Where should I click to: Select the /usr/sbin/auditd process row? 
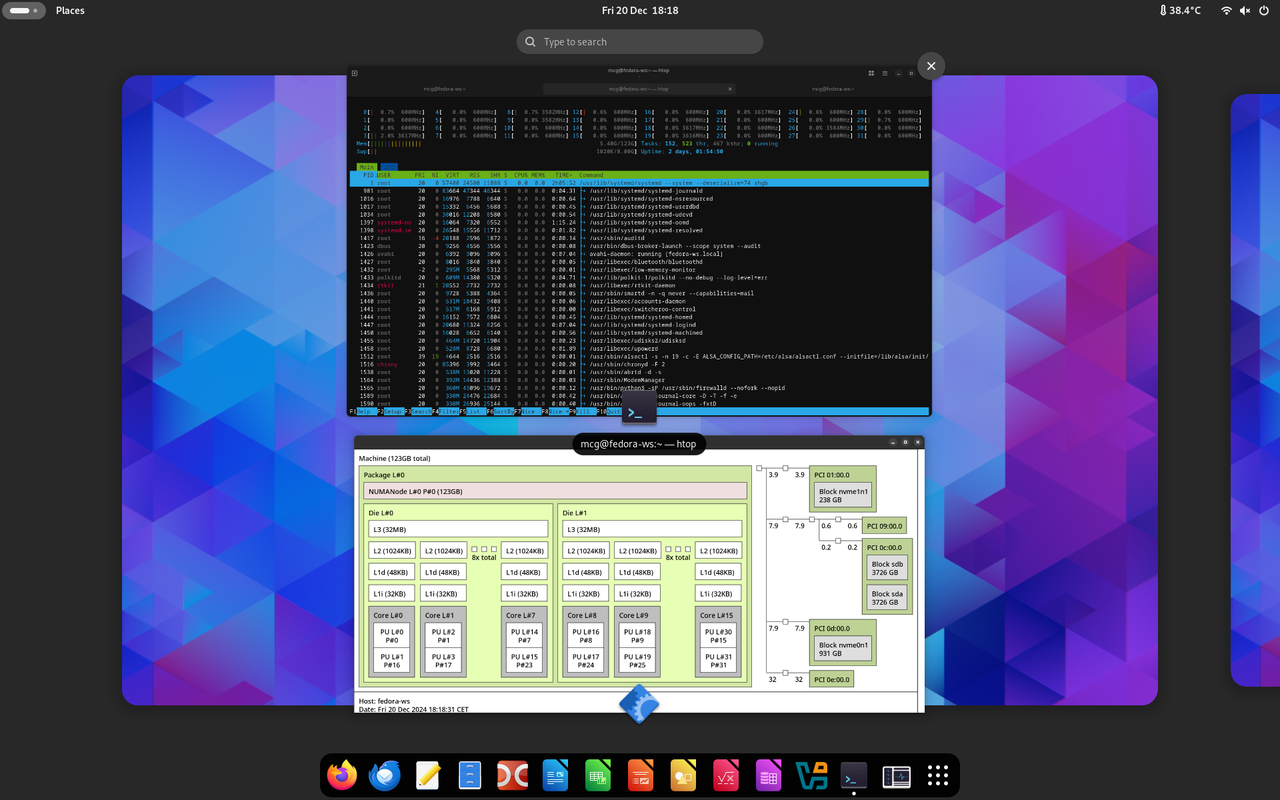point(639,238)
